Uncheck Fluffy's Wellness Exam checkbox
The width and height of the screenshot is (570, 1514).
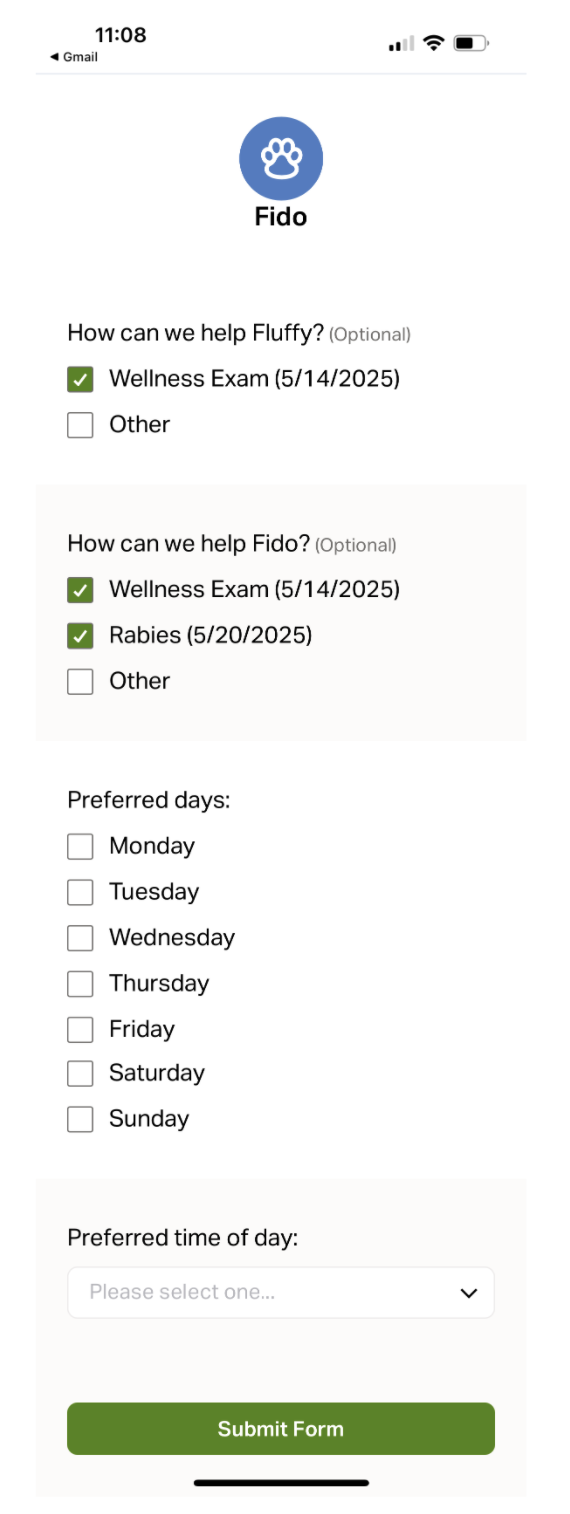[80, 379]
